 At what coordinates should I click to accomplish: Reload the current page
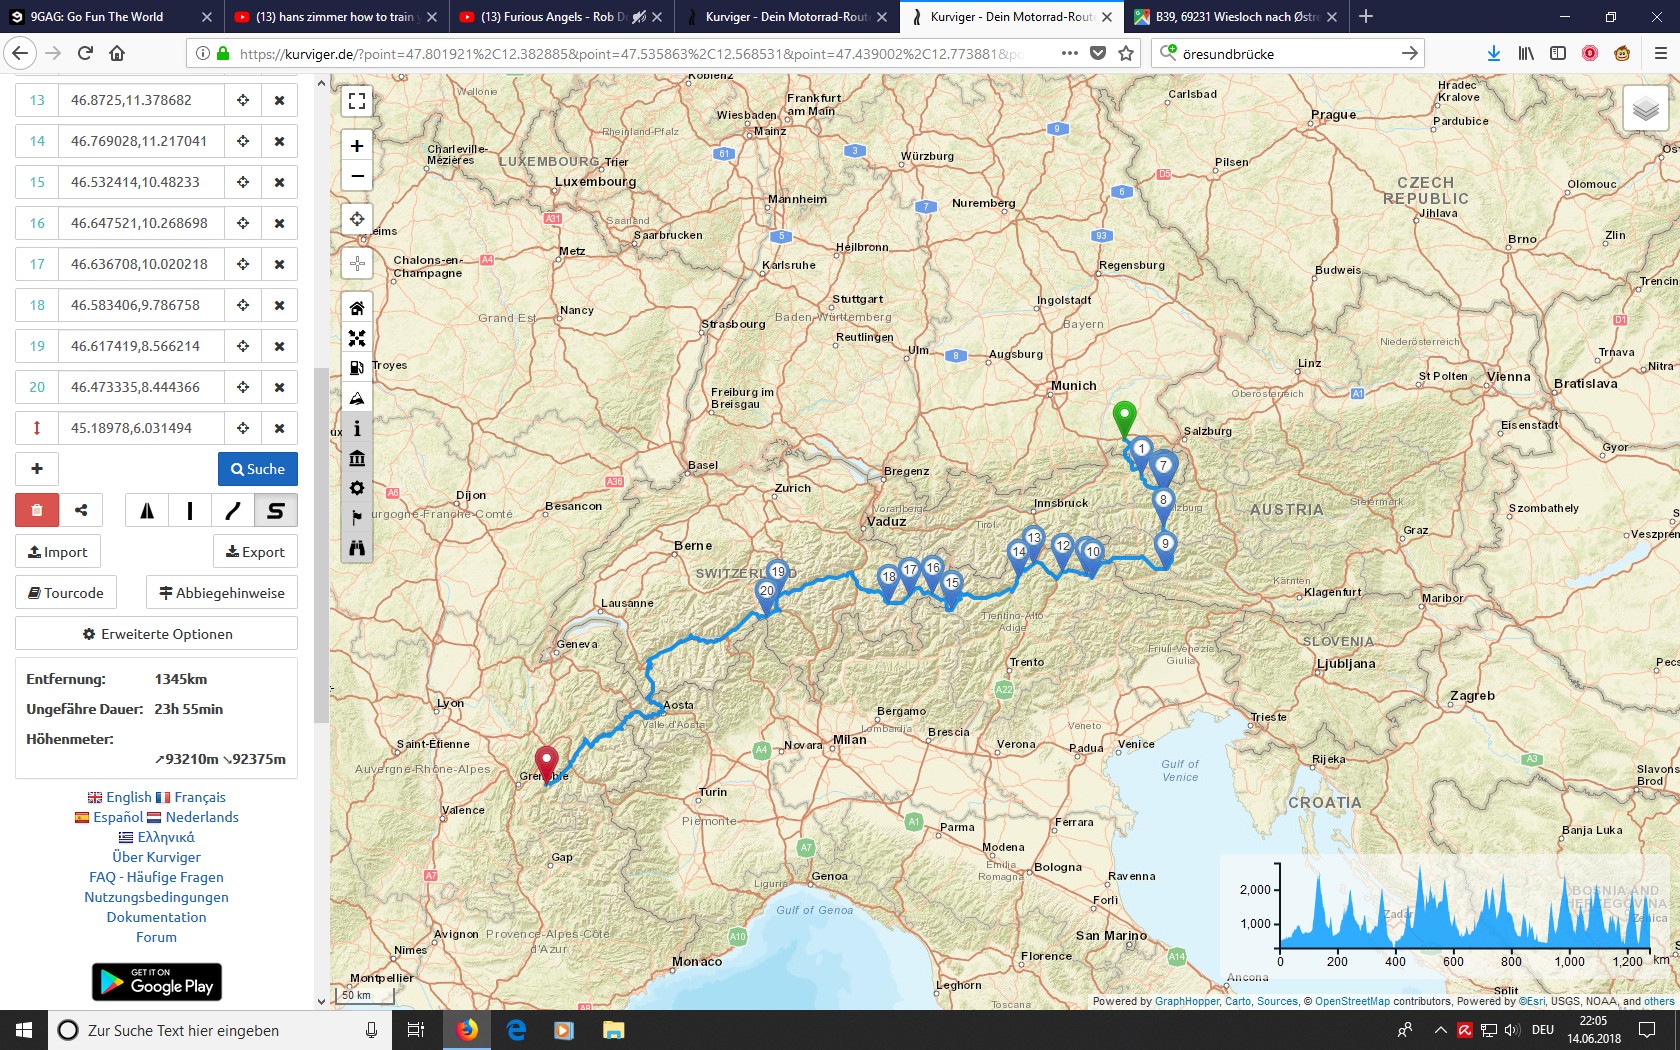tap(85, 54)
